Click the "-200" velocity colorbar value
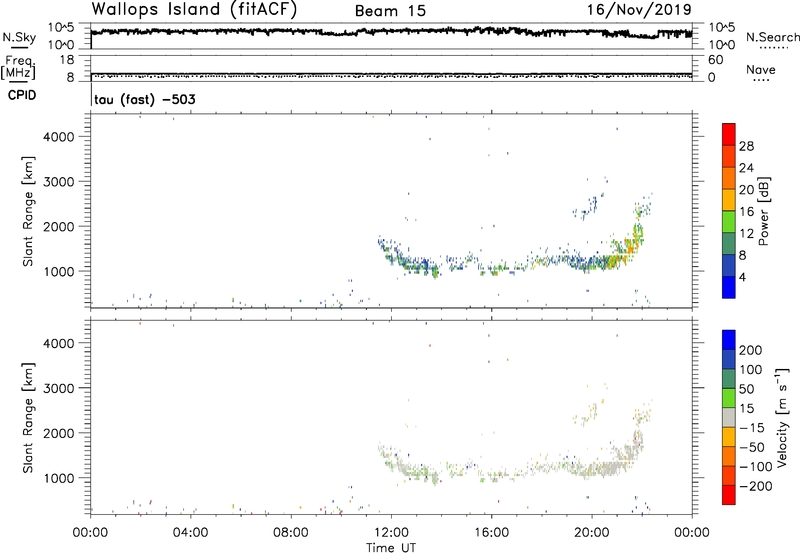 click(755, 486)
